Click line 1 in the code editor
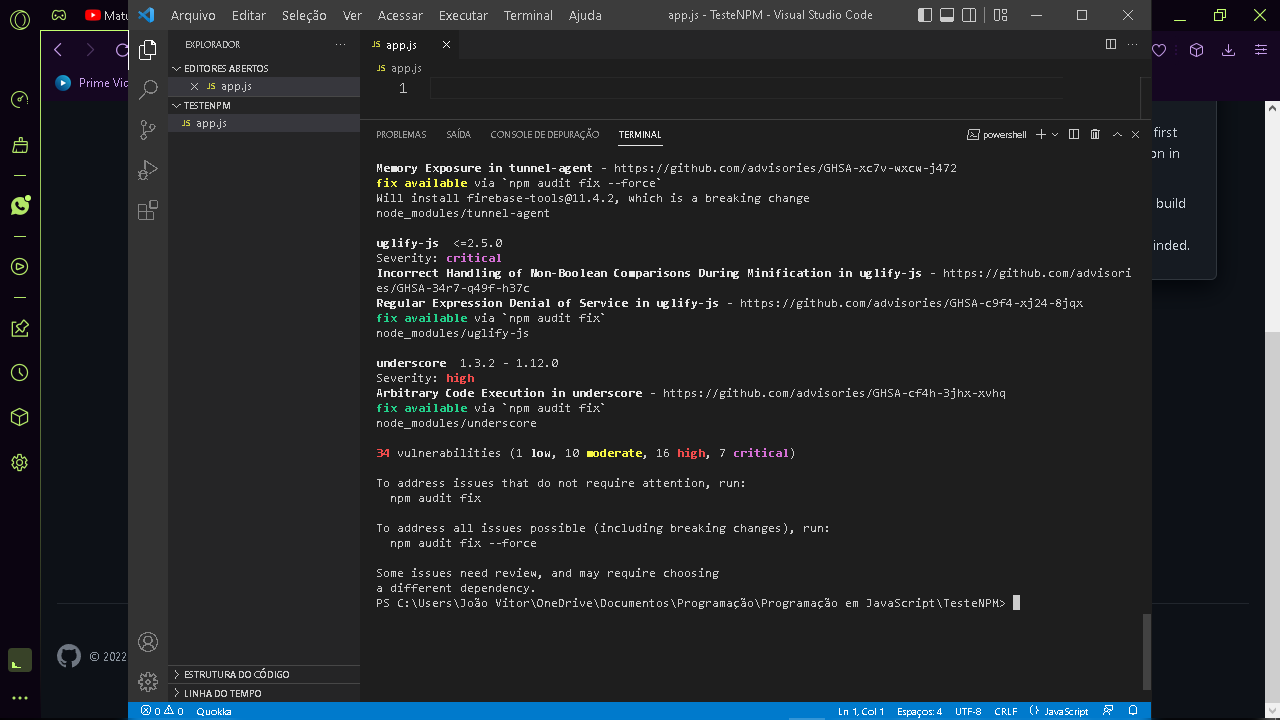The height and width of the screenshot is (720, 1280). coord(747,88)
